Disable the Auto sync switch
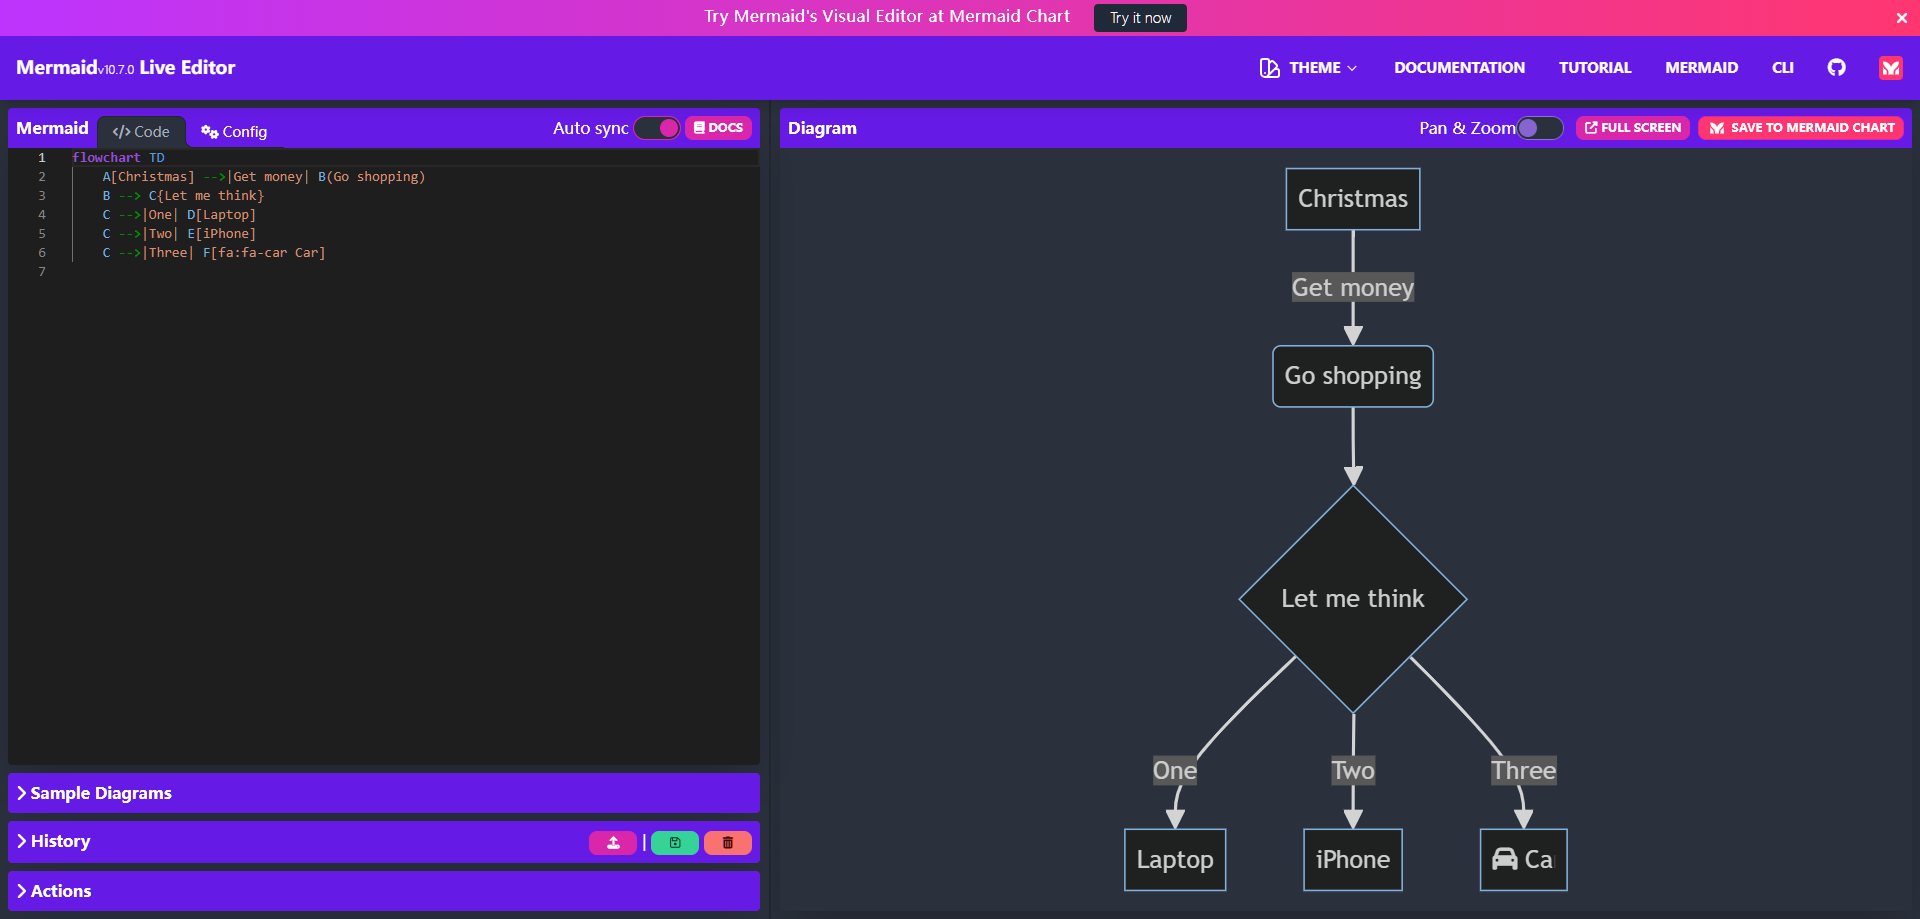Screen dimensions: 1920x919 [657, 128]
